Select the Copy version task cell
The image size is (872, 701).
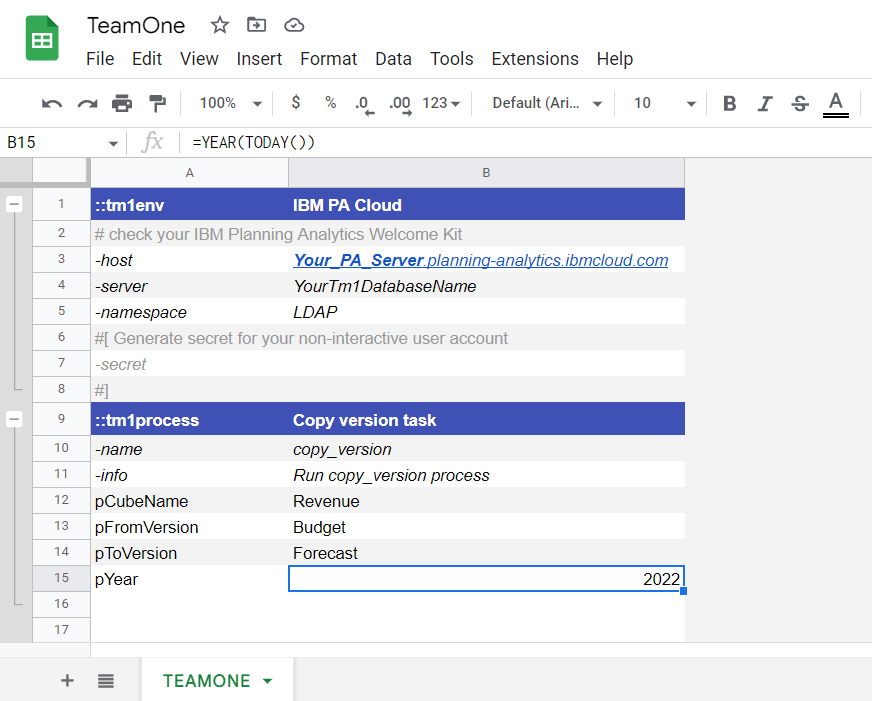click(x=487, y=419)
